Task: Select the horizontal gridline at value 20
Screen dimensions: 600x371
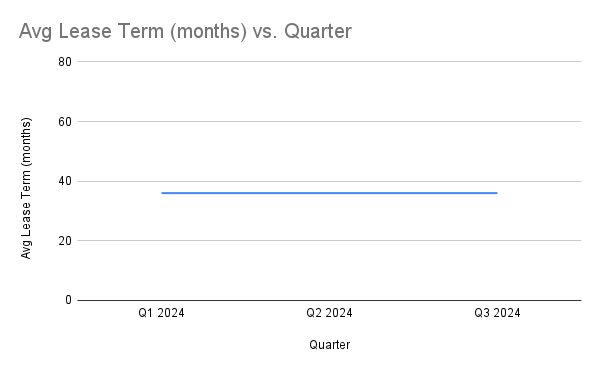Action: [x=329, y=241]
